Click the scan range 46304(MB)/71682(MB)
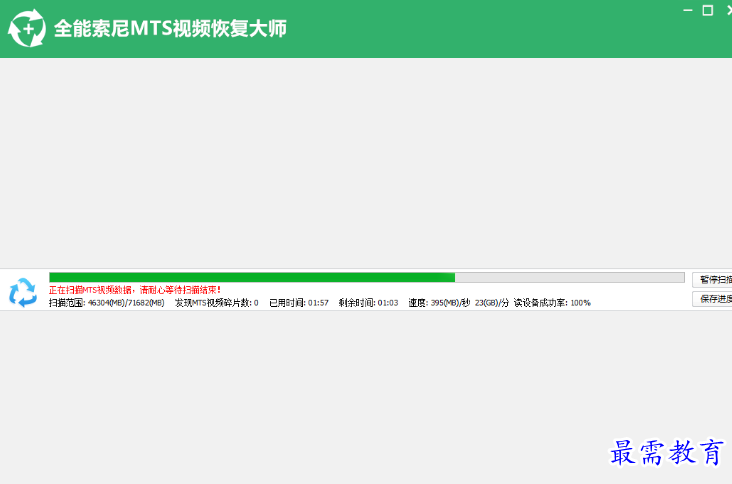732x484 pixels. pyautogui.click(x=126, y=303)
